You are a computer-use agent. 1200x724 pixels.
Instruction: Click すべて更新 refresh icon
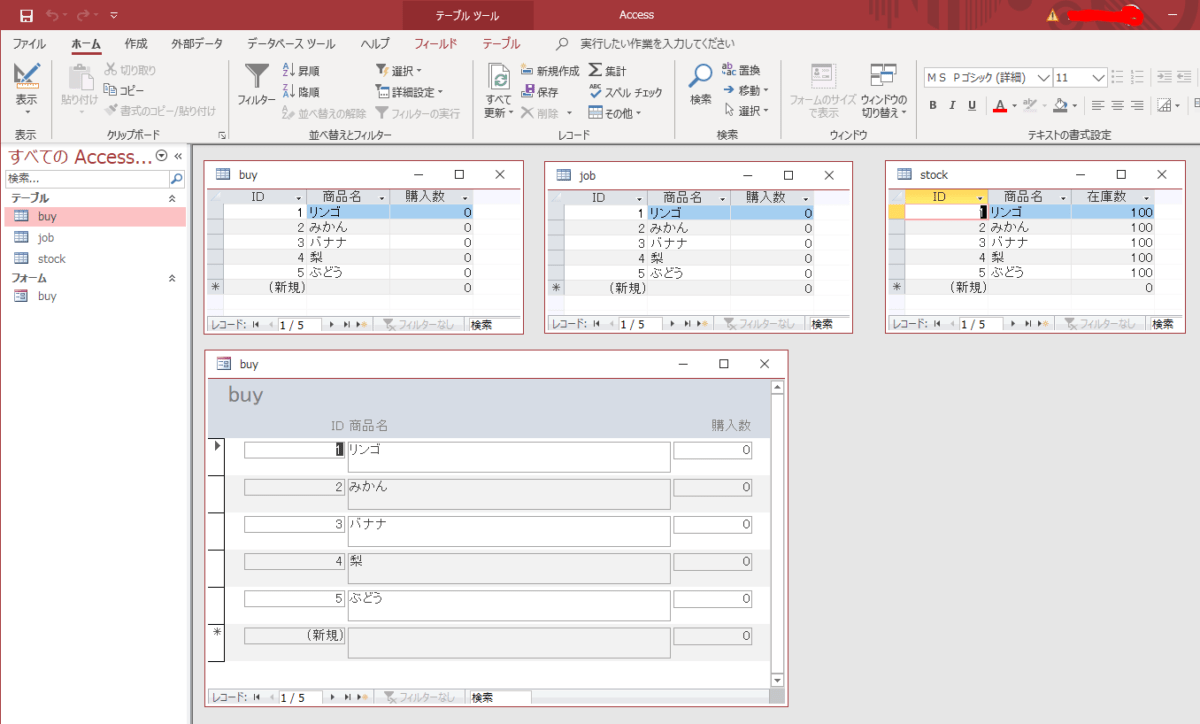pos(499,77)
